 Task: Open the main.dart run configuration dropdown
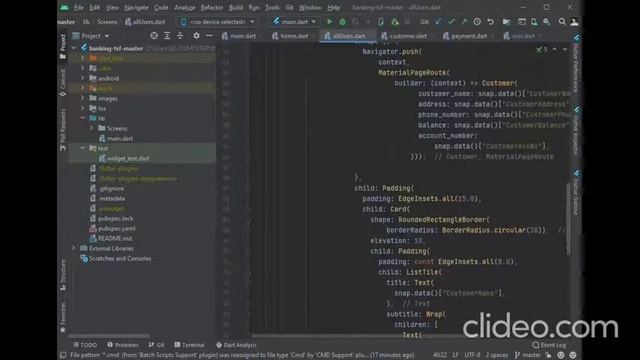[x=295, y=22]
